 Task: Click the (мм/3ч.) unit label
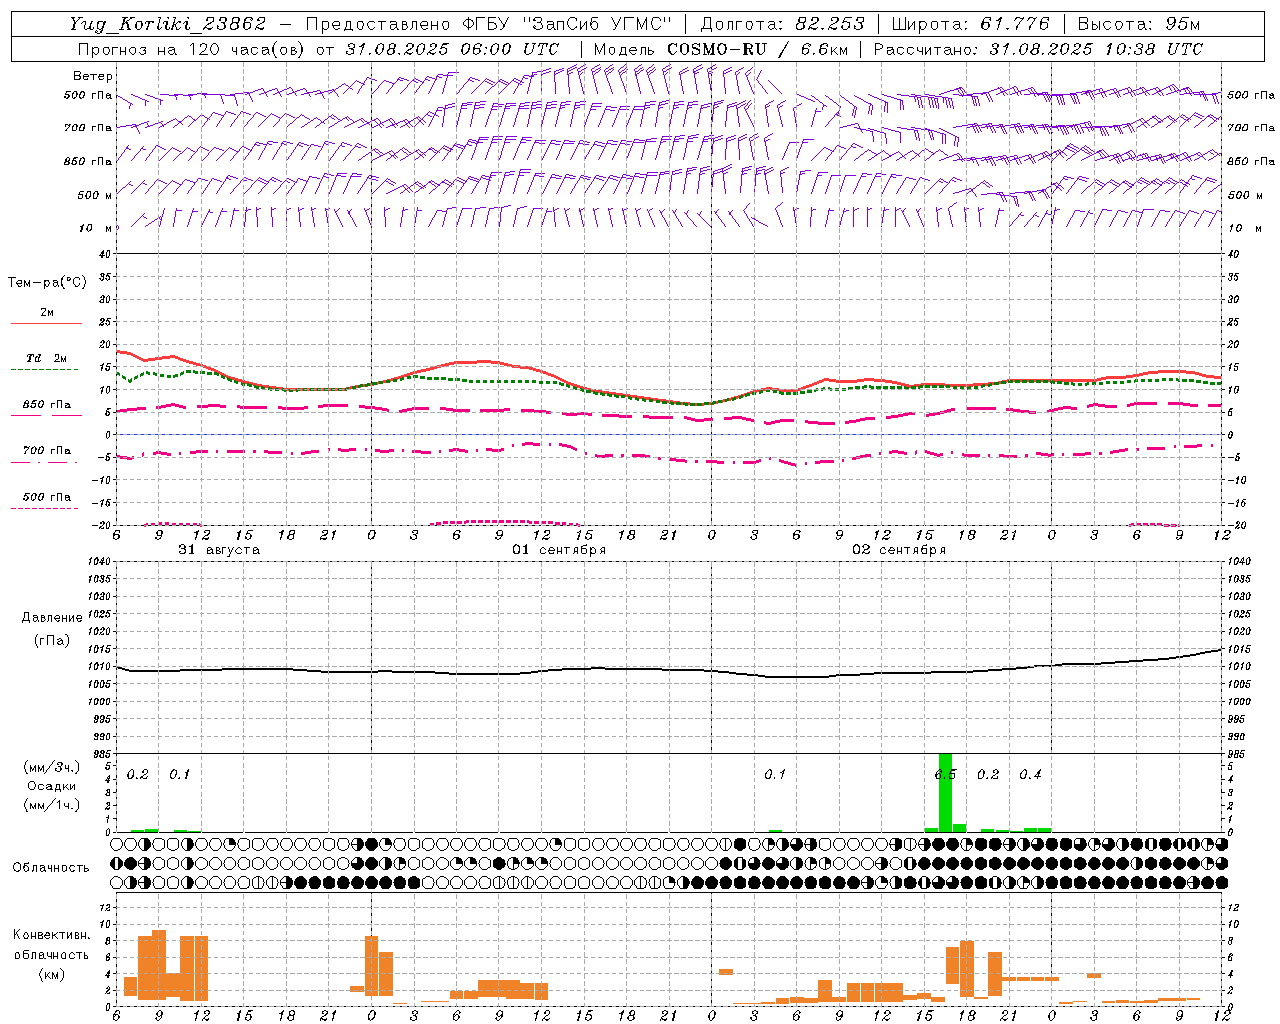51,767
